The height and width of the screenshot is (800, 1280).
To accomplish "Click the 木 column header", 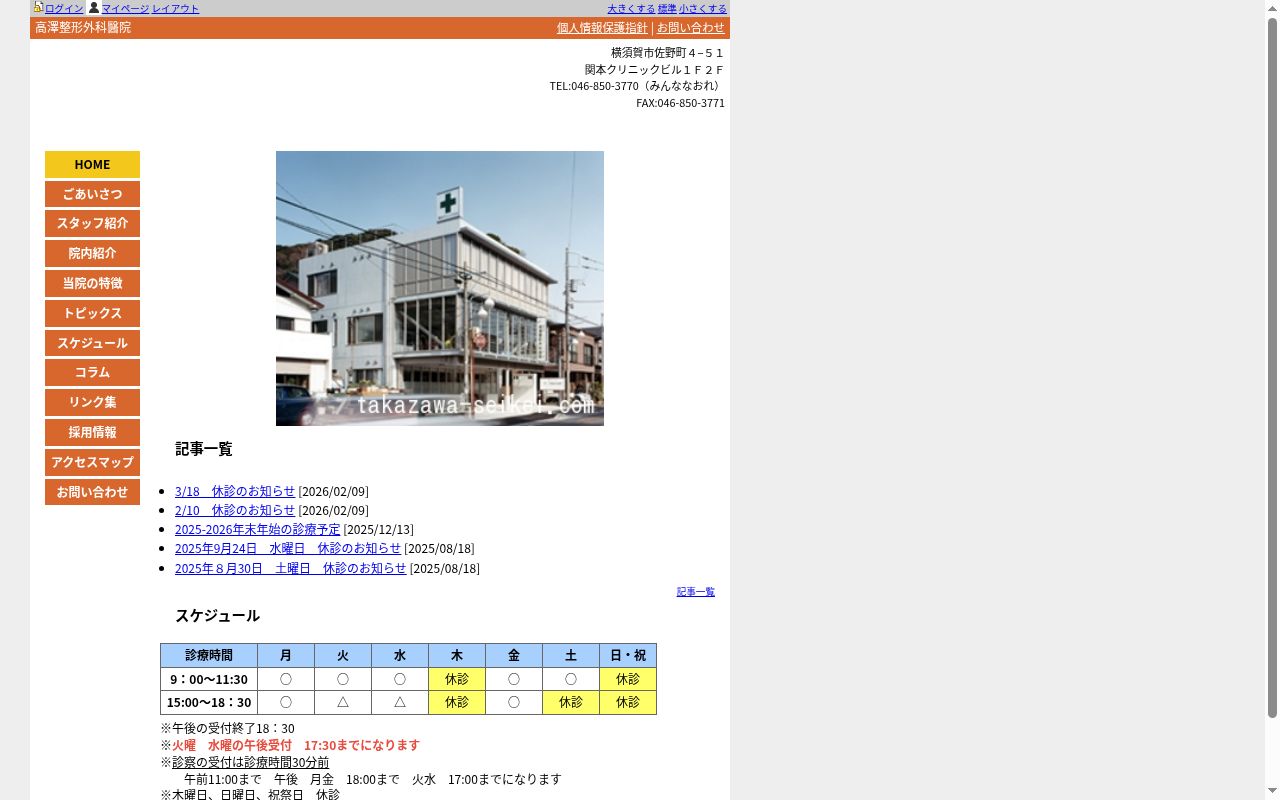I will 457,656.
